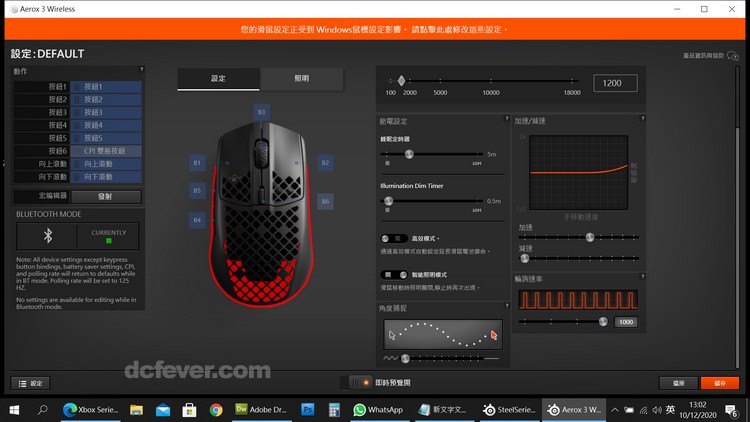Screen dimensions: 750x422
Task: Click help icon of the 角度捕捉 panel
Action: (507, 306)
